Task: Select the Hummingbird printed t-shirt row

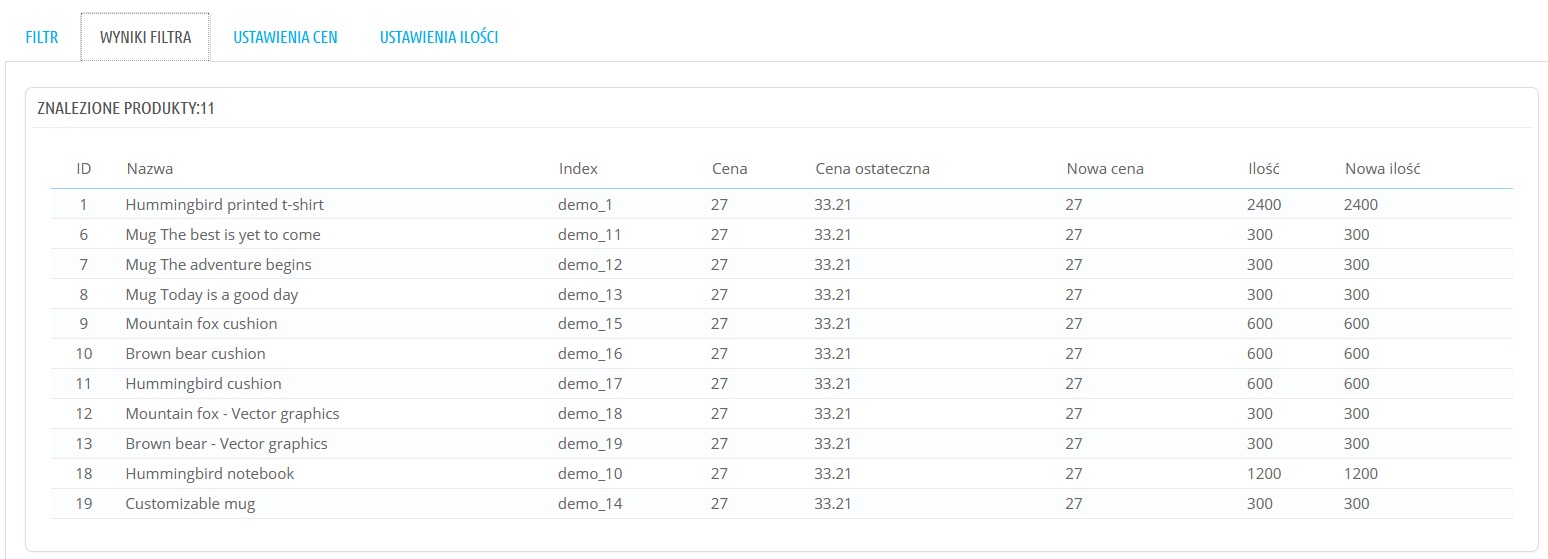Action: [781, 205]
